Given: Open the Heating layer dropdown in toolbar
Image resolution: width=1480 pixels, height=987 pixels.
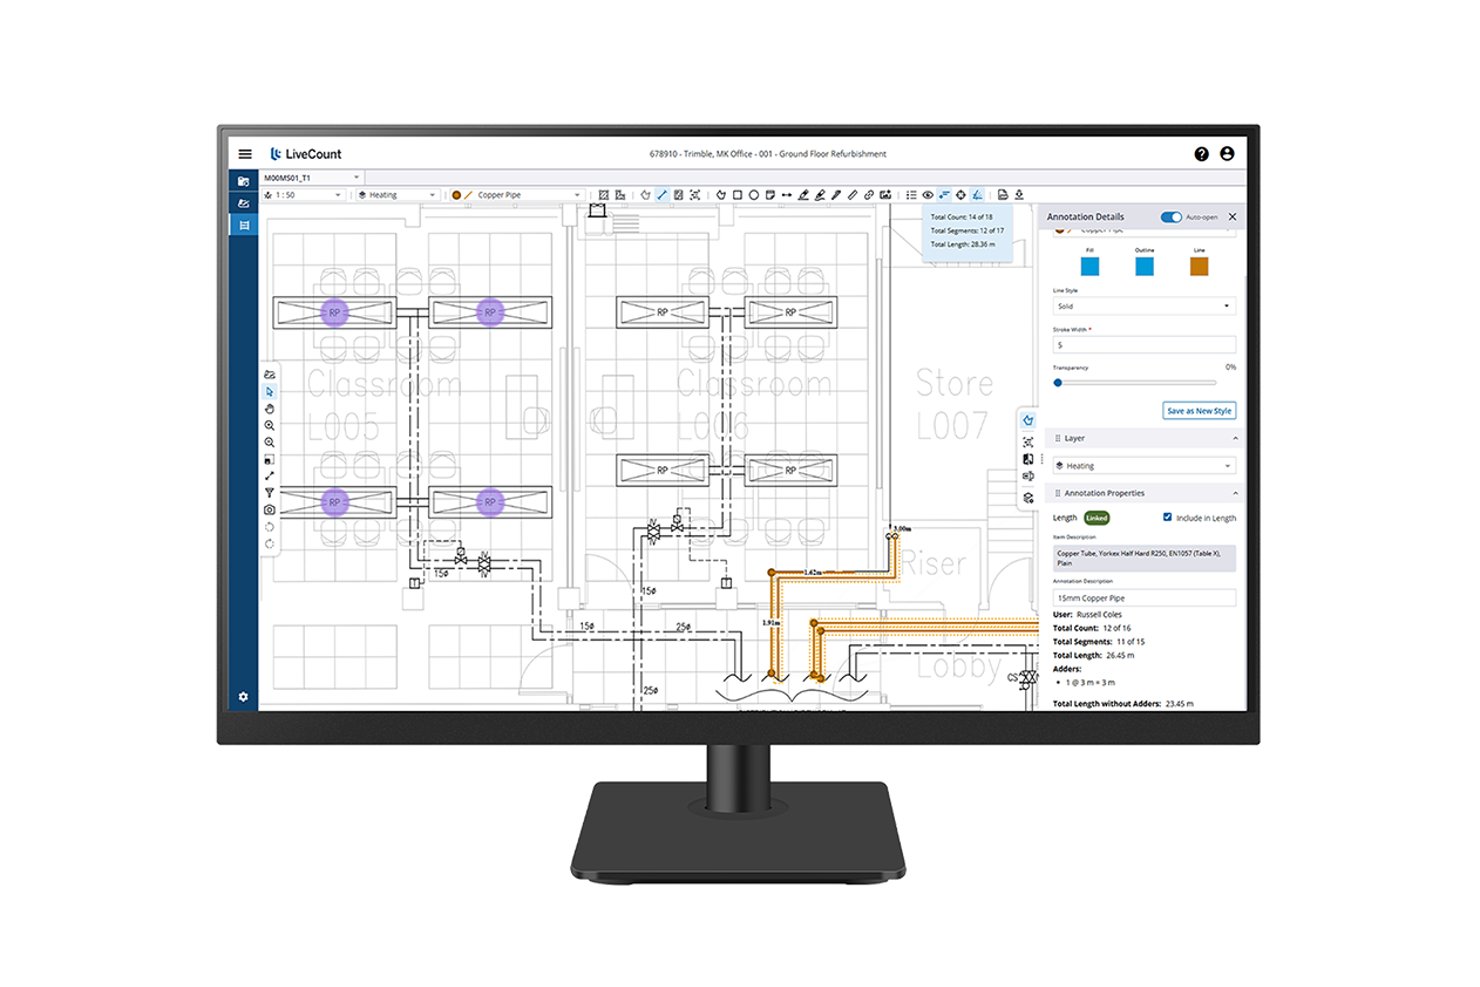Looking at the screenshot, I should coord(397,195).
